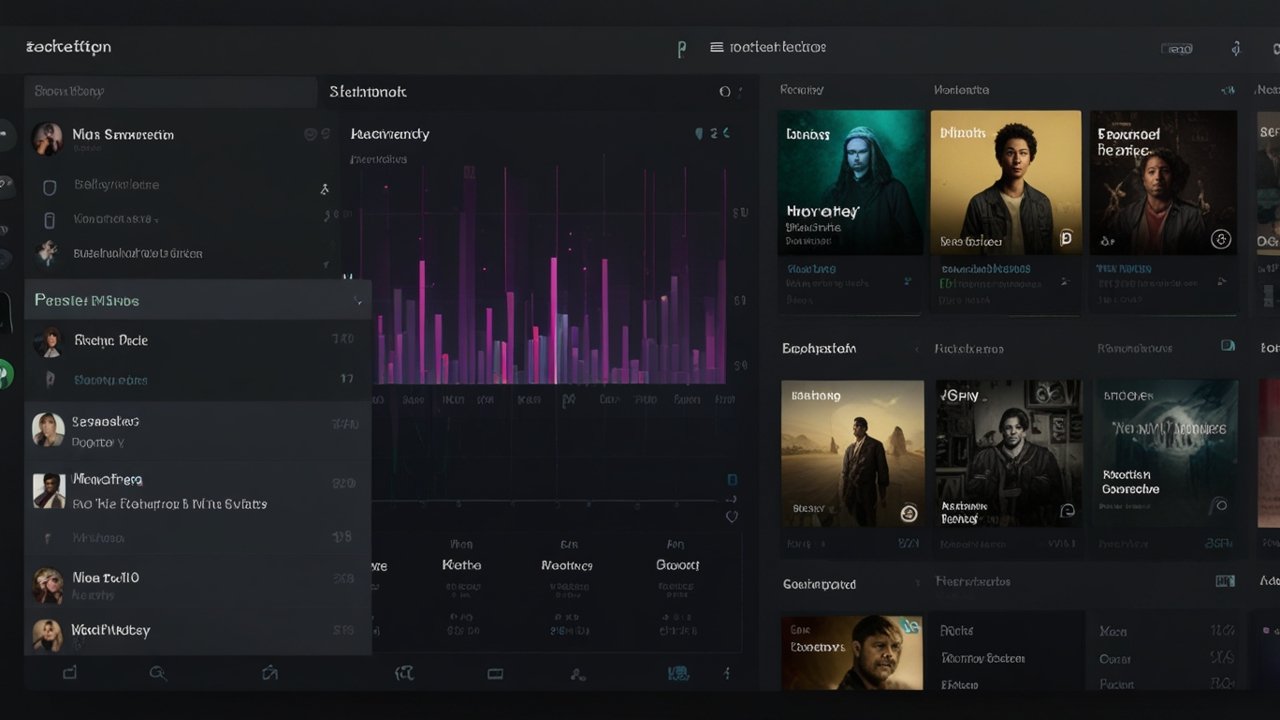Select the Neotincs tab under the chart
The image size is (1280, 720).
(567, 565)
